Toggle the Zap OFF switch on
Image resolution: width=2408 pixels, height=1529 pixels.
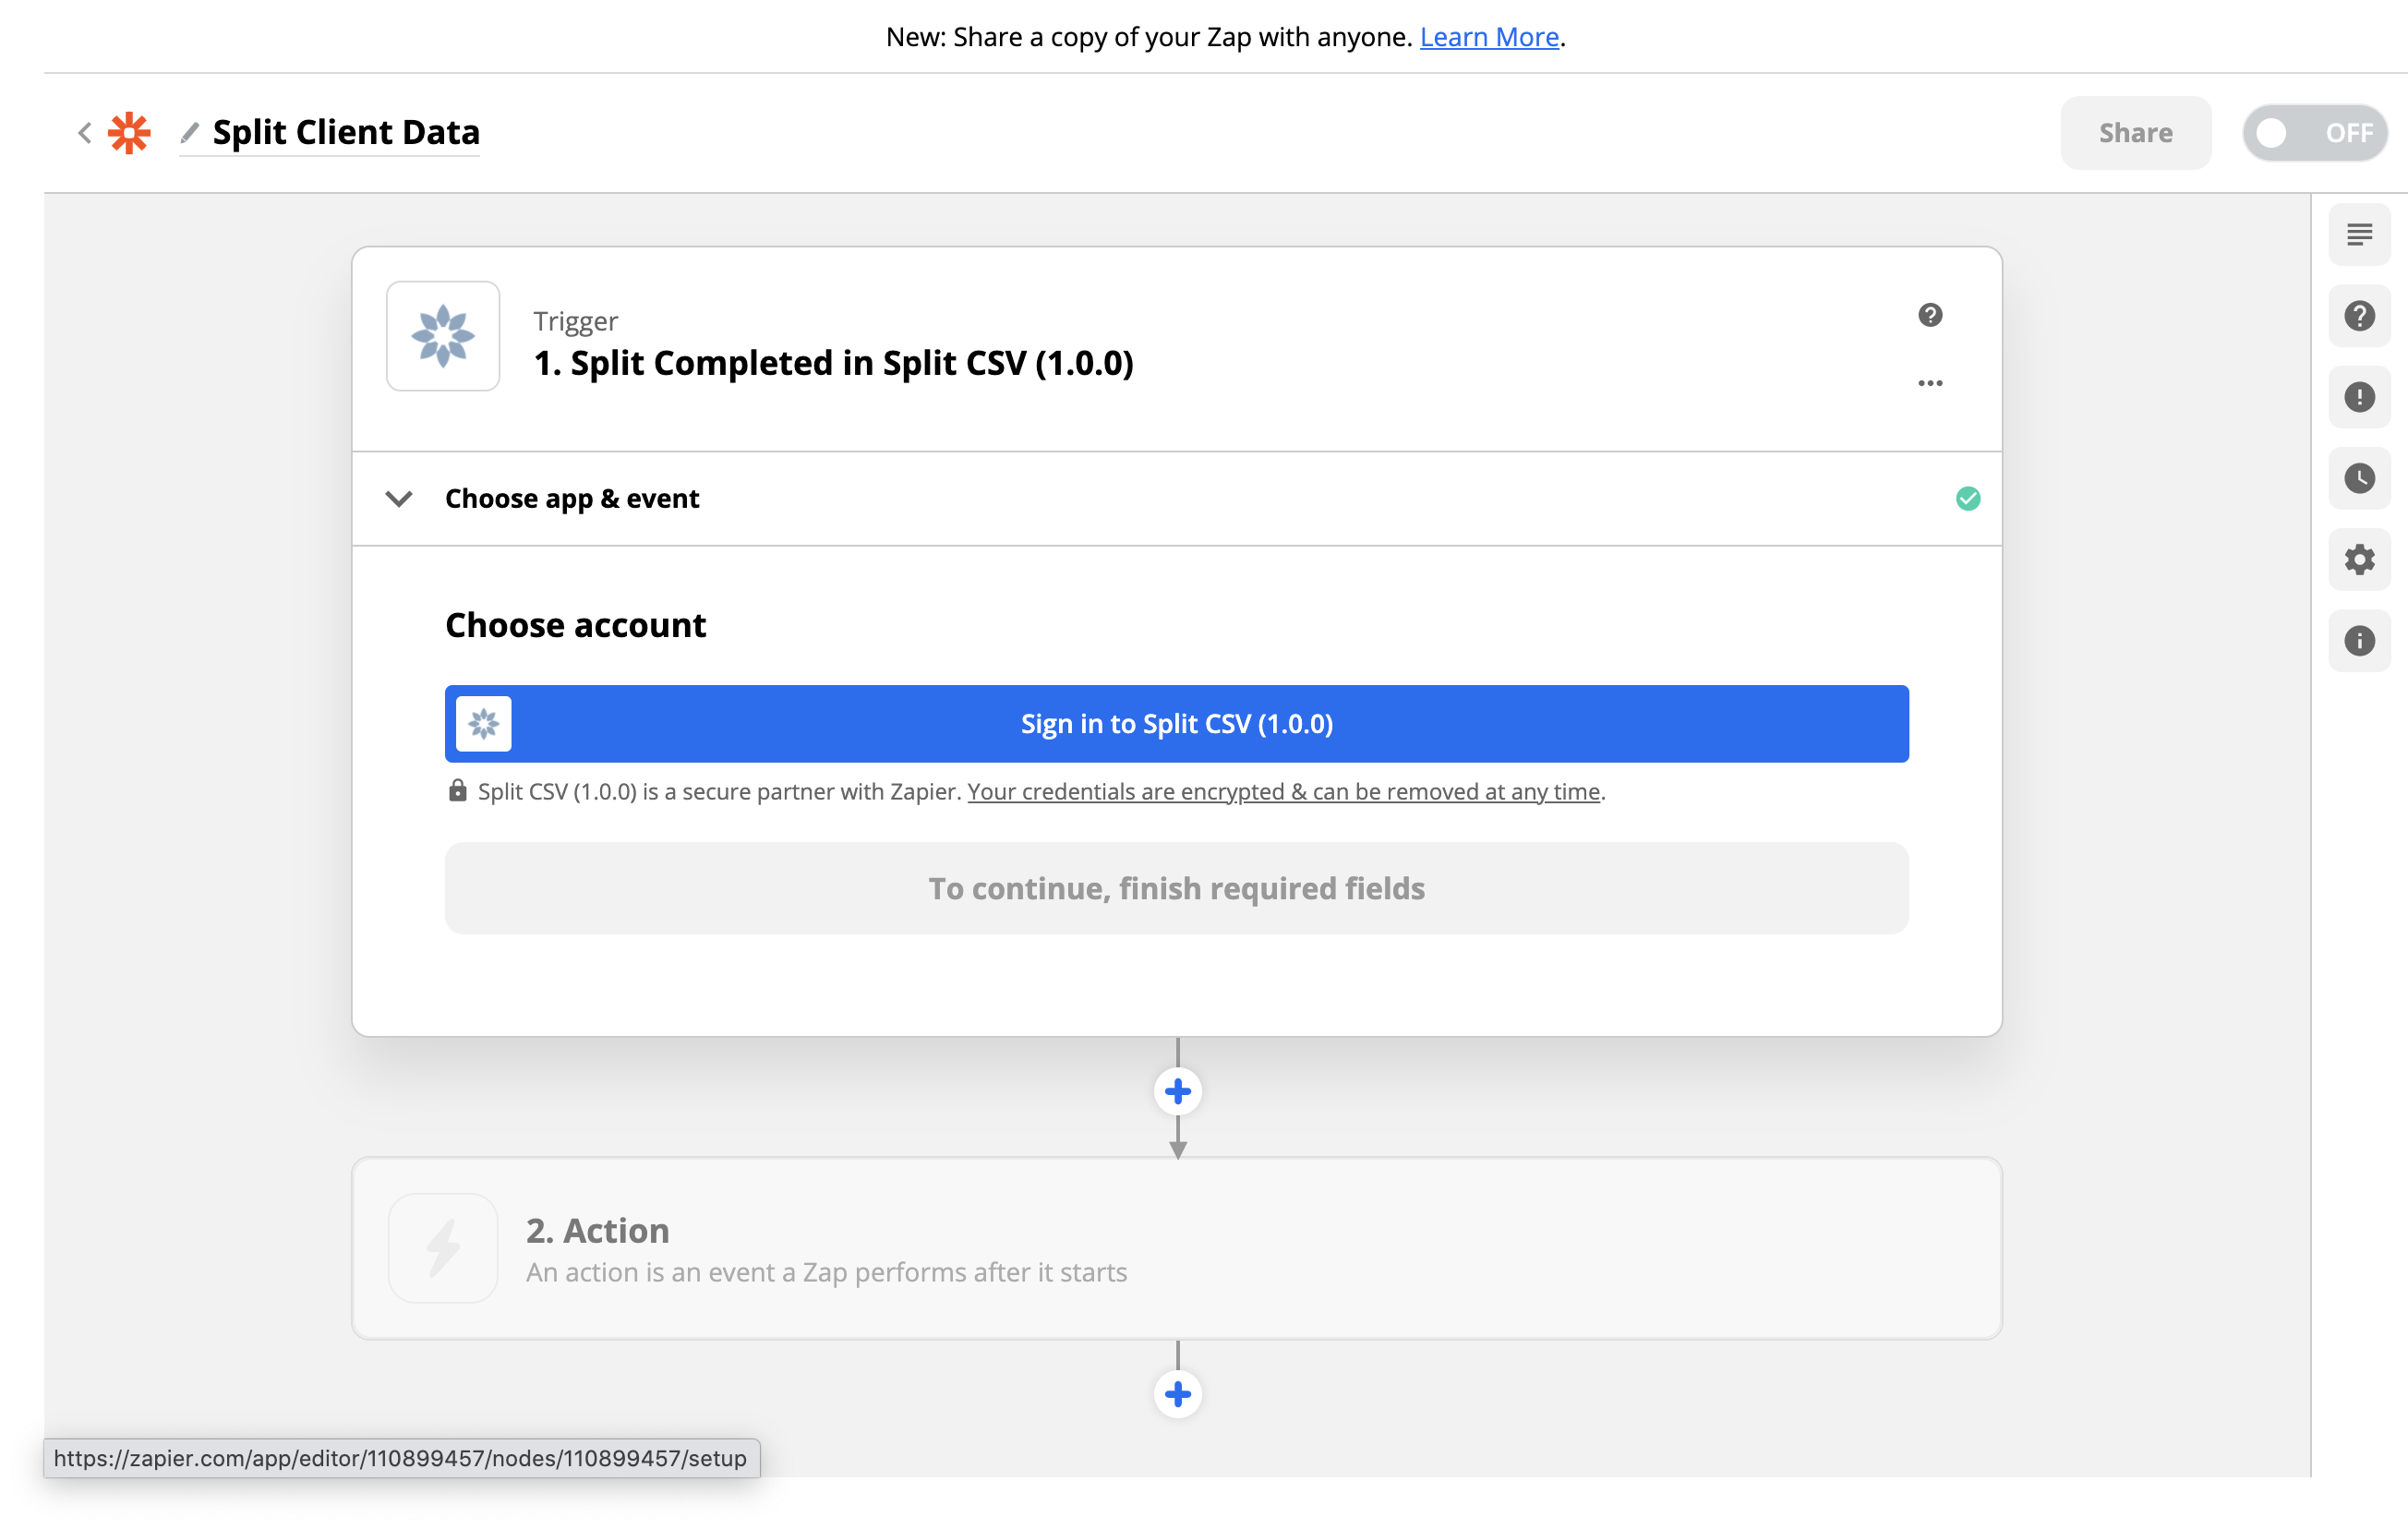[x=2314, y=132]
